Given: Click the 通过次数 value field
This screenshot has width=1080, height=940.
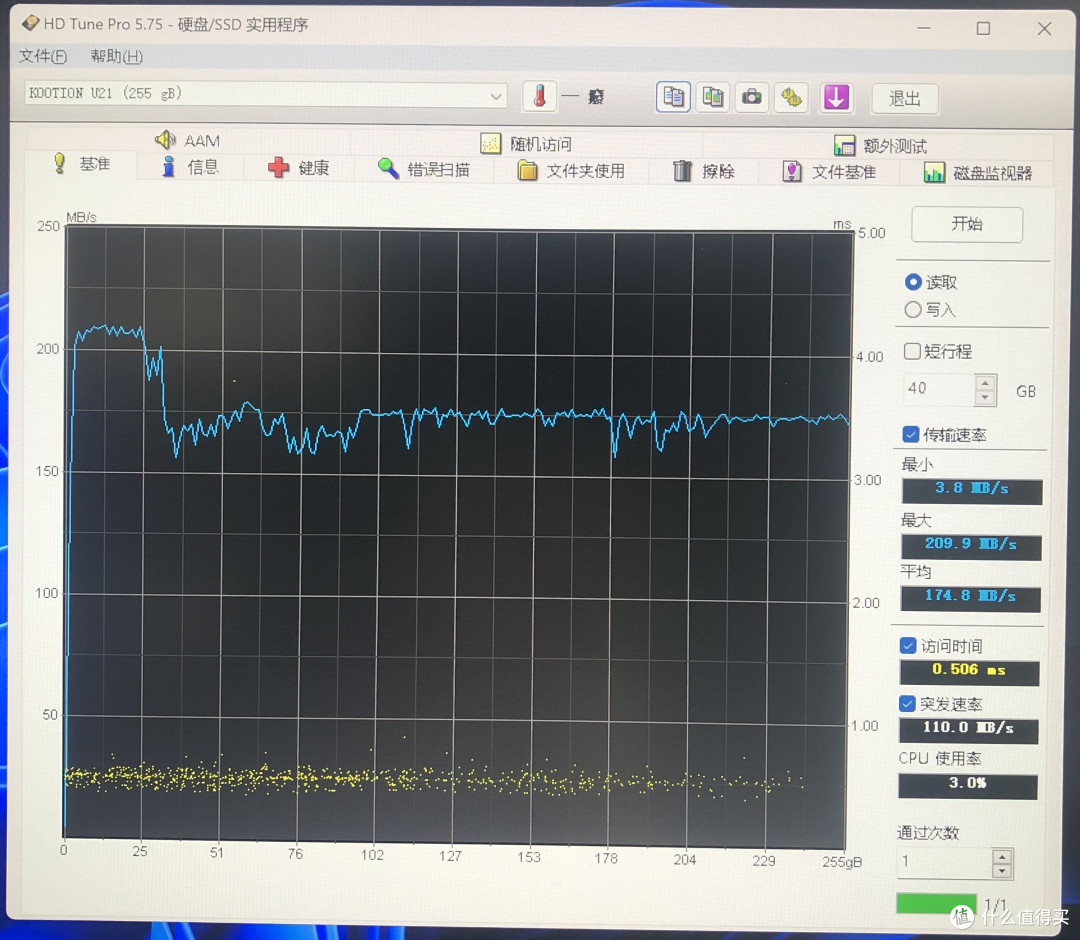Looking at the screenshot, I should click(x=944, y=864).
